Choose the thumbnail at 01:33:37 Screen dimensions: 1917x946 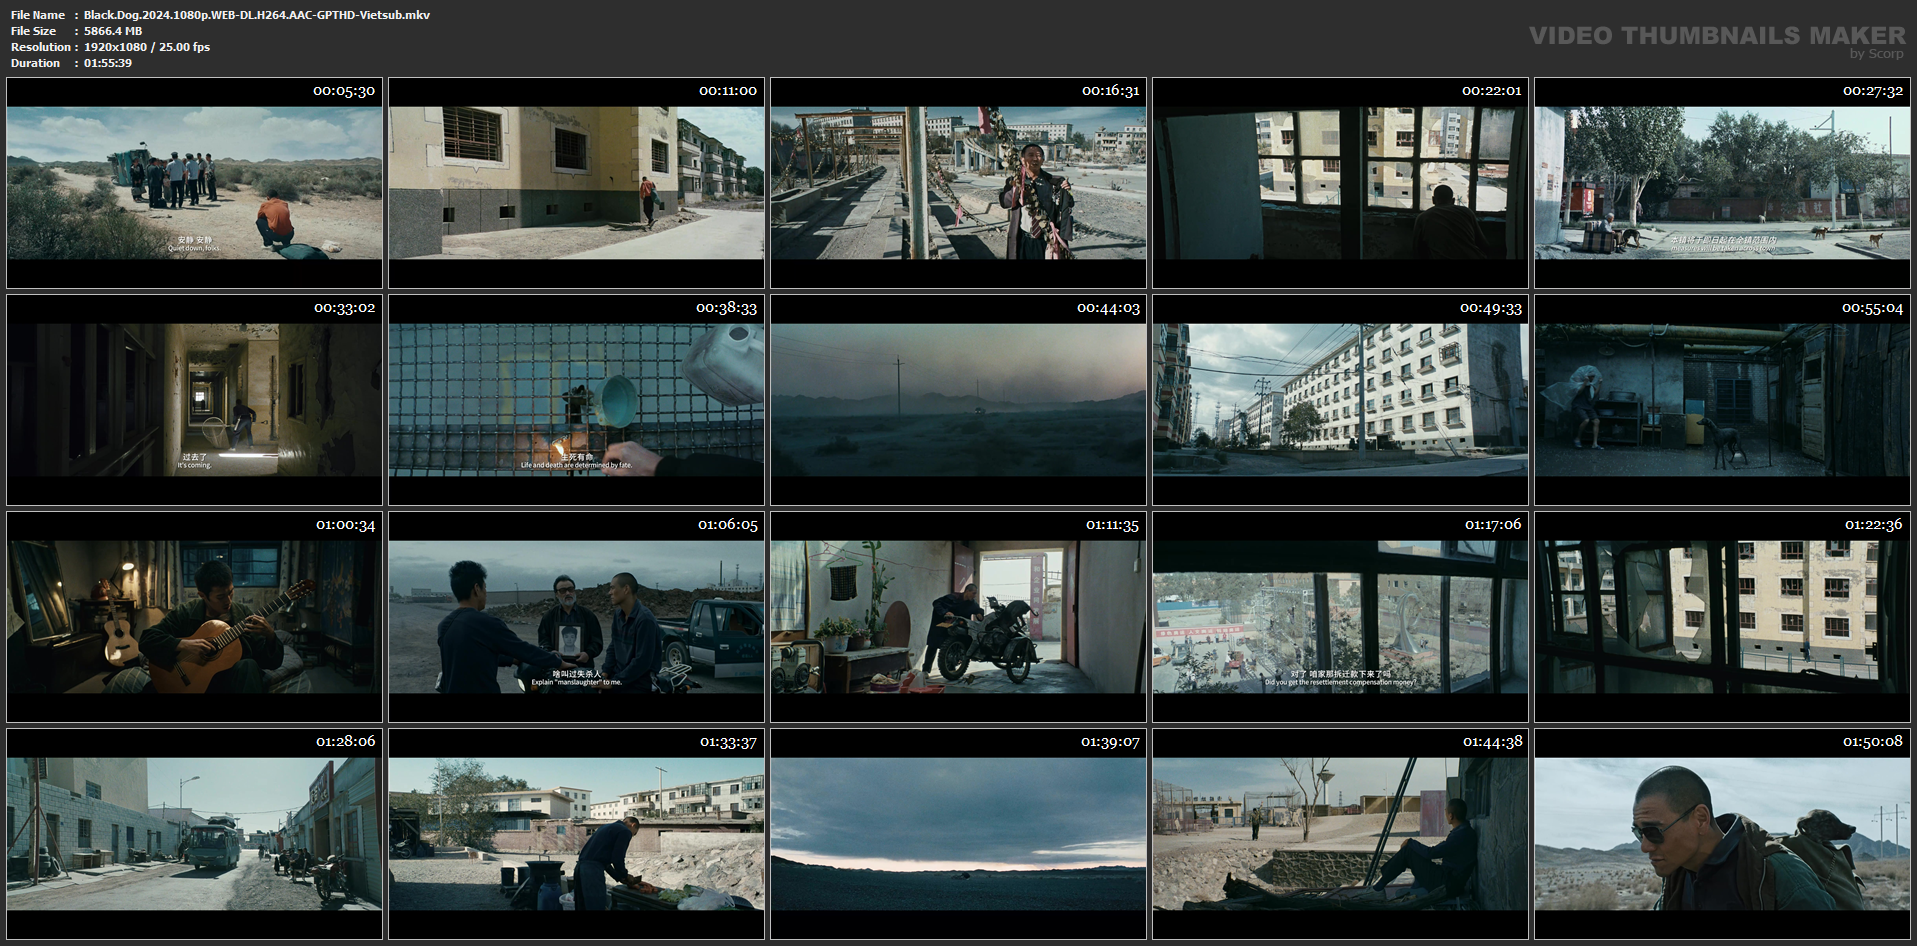pos(576,834)
